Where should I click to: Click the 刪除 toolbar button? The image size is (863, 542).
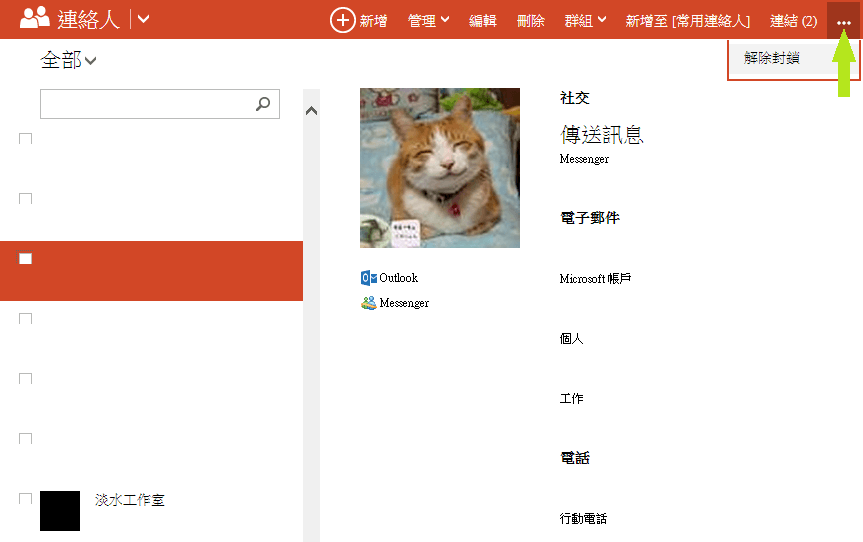tap(531, 21)
